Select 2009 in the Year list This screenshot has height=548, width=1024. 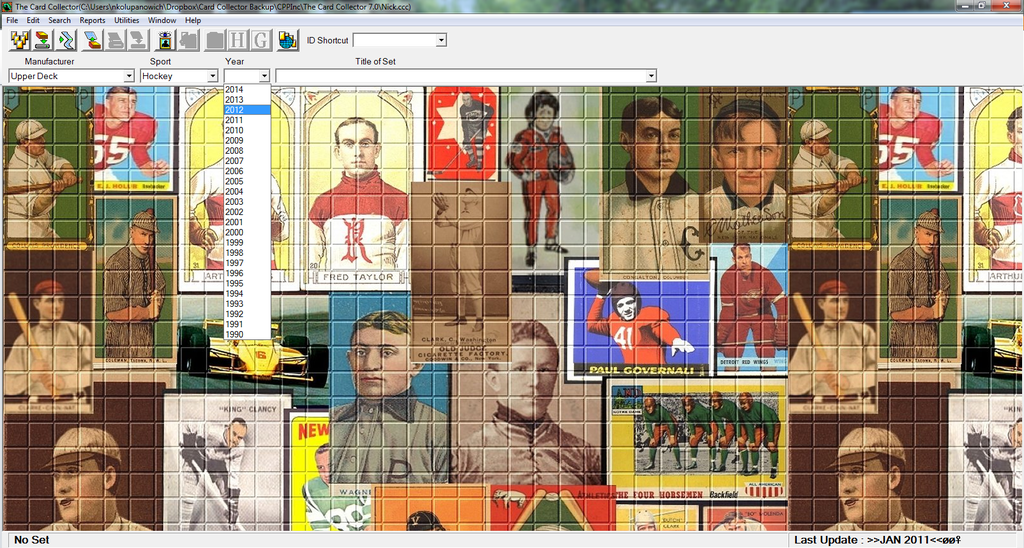tap(247, 140)
